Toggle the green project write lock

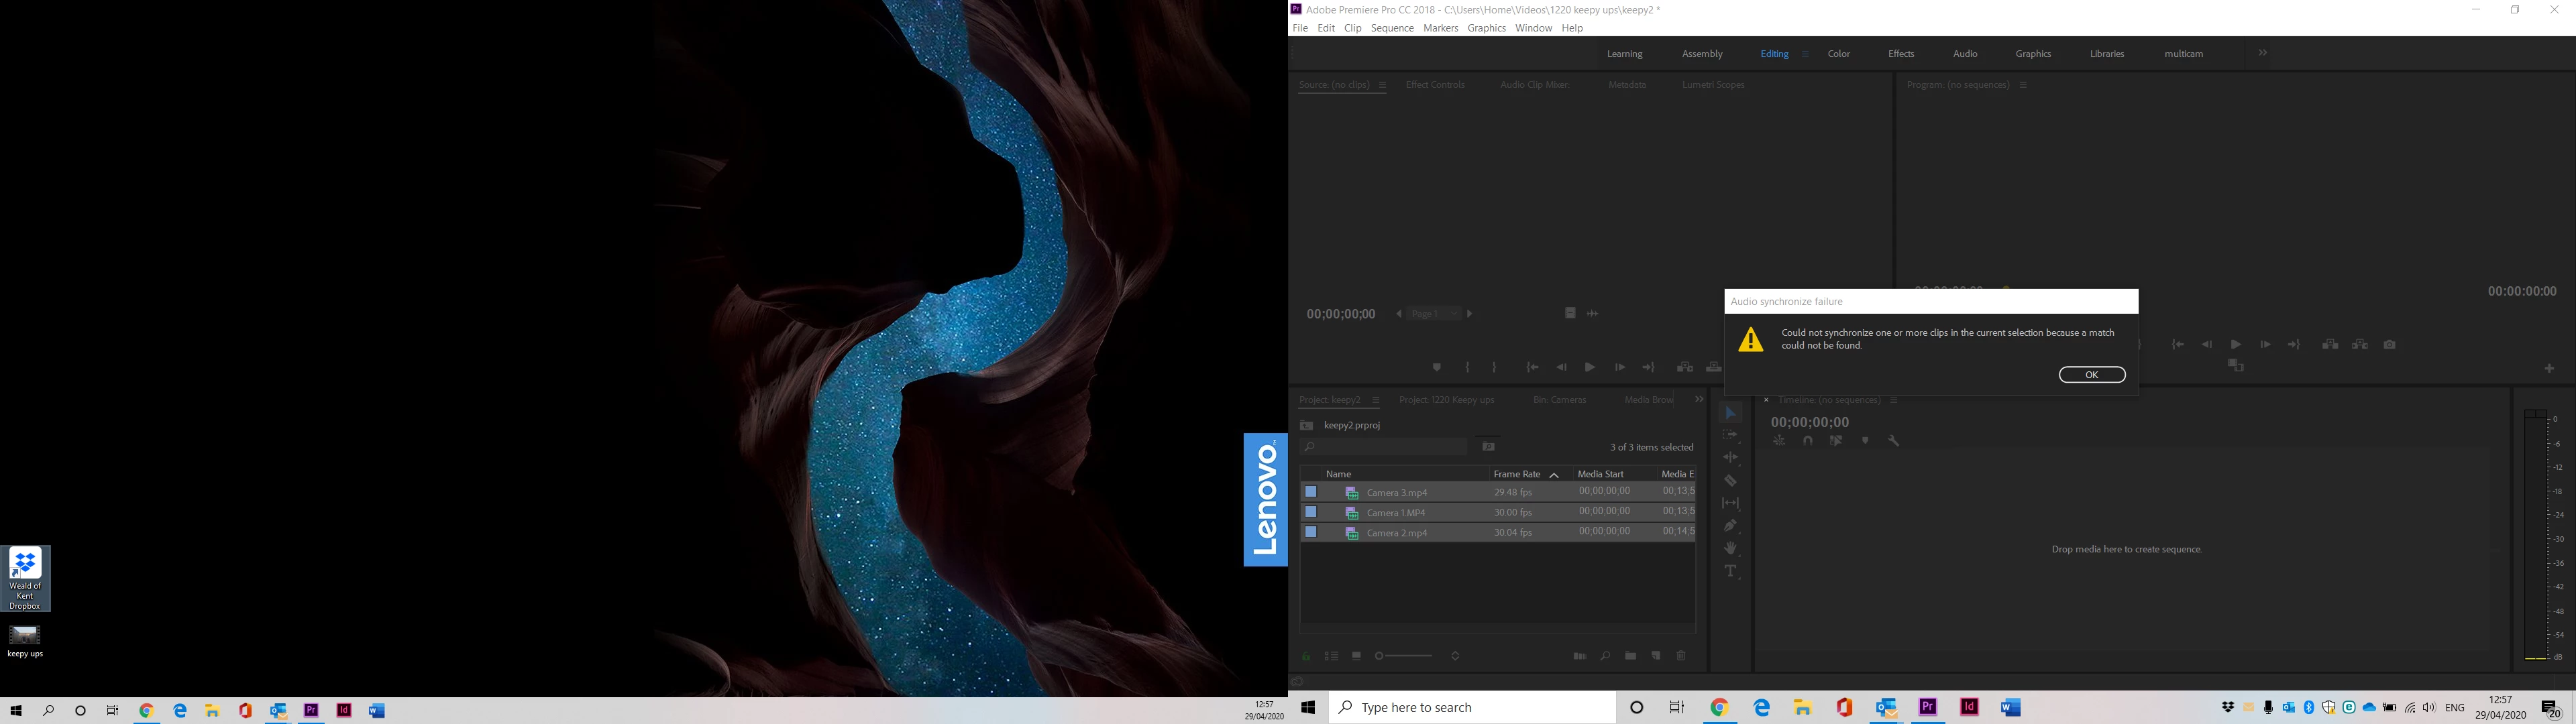point(1306,656)
